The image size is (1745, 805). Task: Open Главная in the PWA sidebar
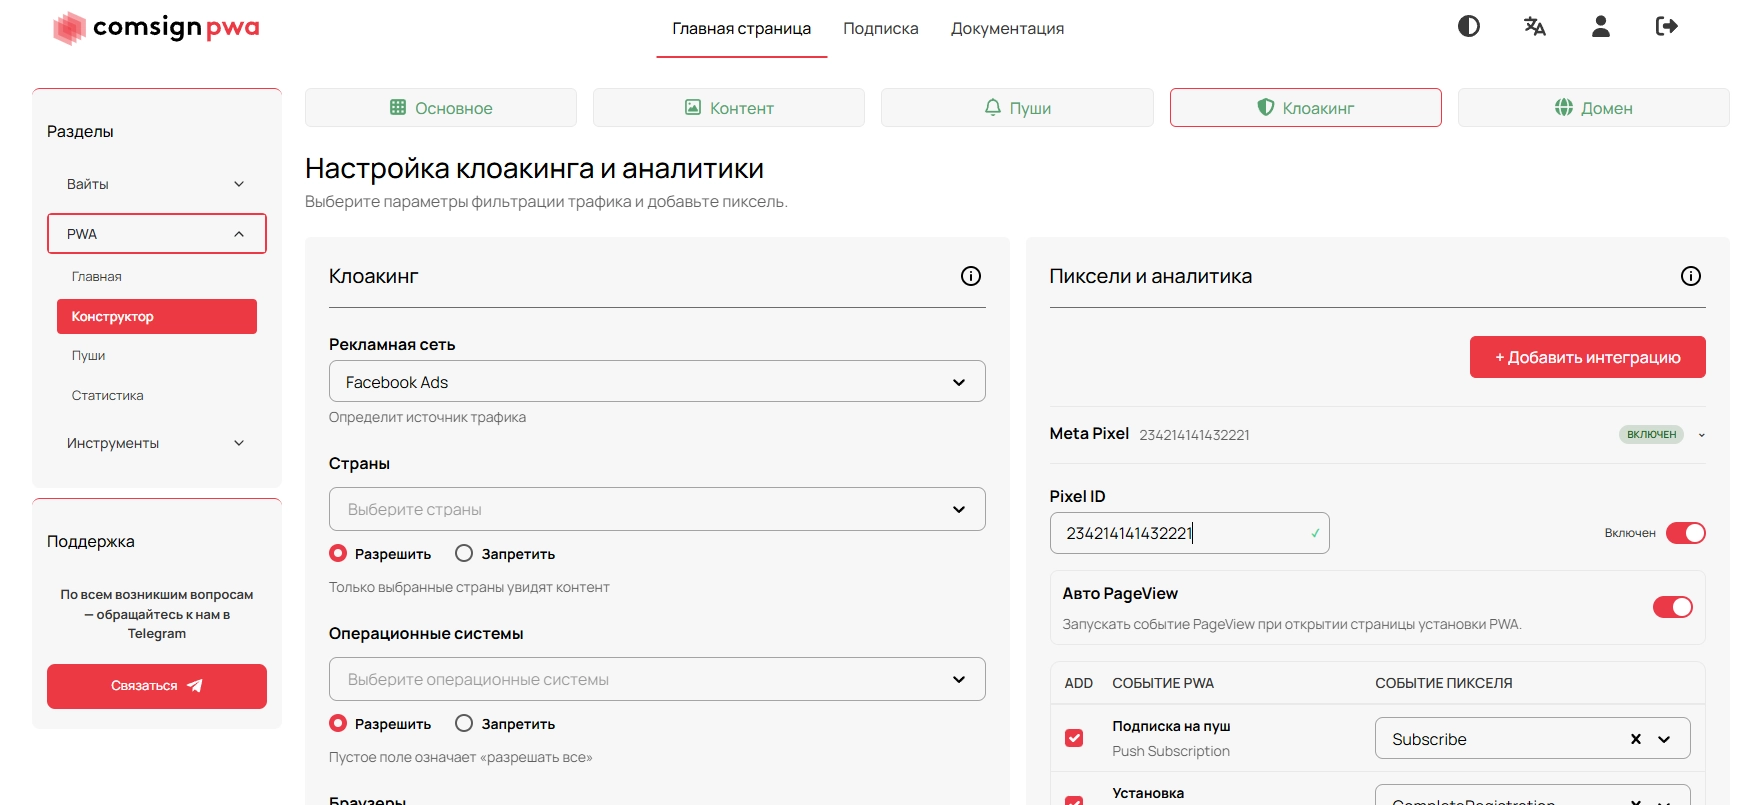97,277
